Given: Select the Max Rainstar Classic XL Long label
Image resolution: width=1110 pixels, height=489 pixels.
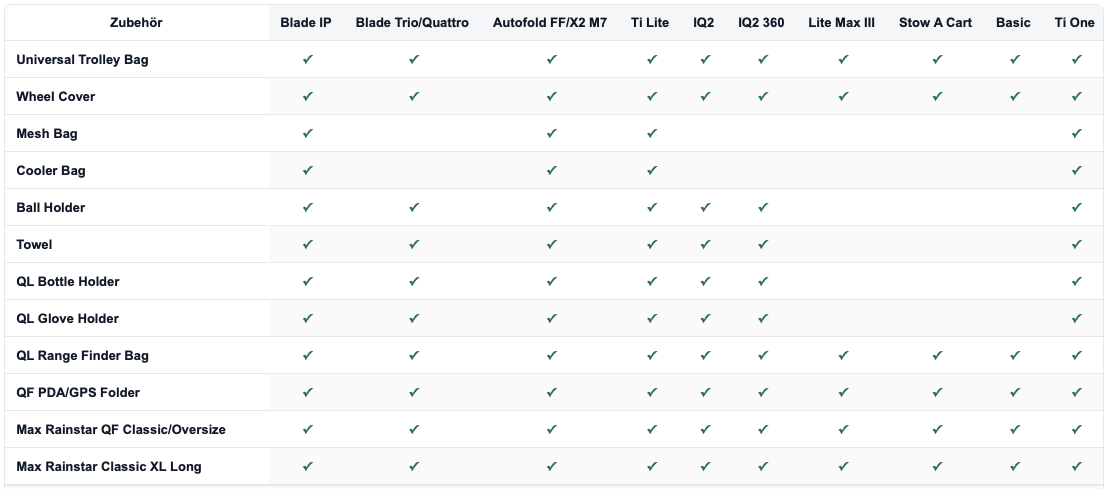Looking at the screenshot, I should point(109,466).
